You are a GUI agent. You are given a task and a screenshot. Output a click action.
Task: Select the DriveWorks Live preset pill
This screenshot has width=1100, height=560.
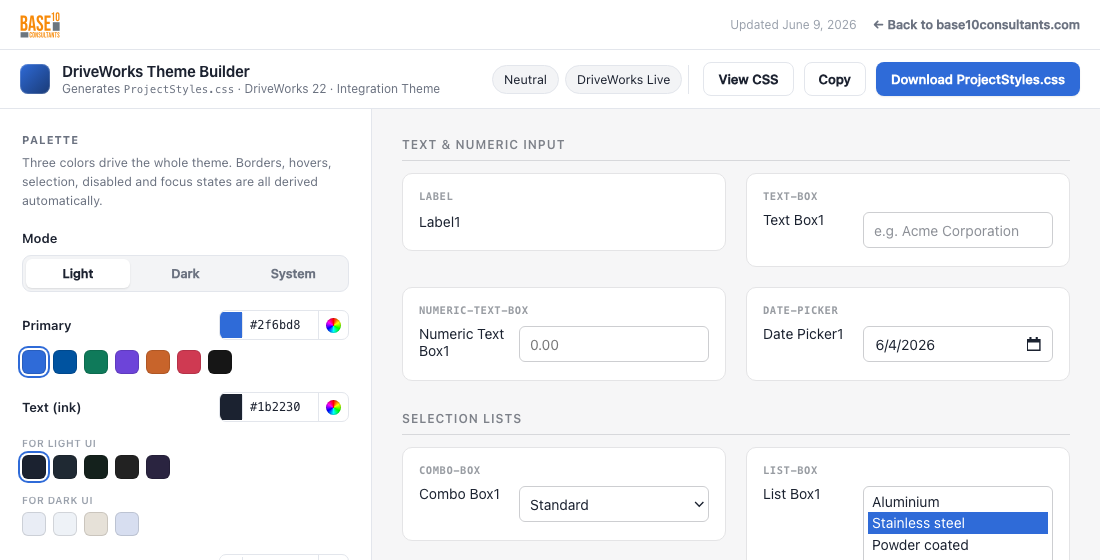pos(623,79)
